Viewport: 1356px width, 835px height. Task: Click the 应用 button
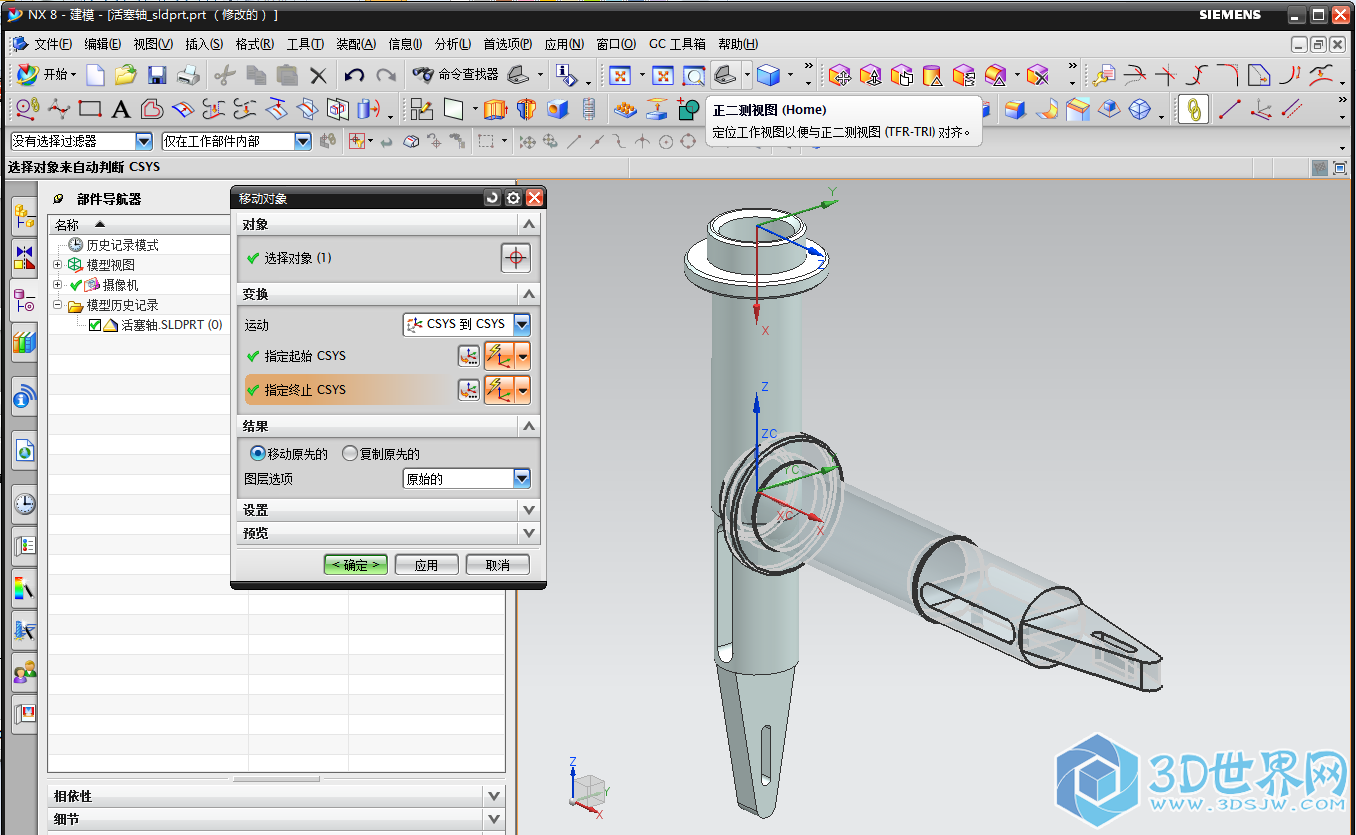(427, 565)
